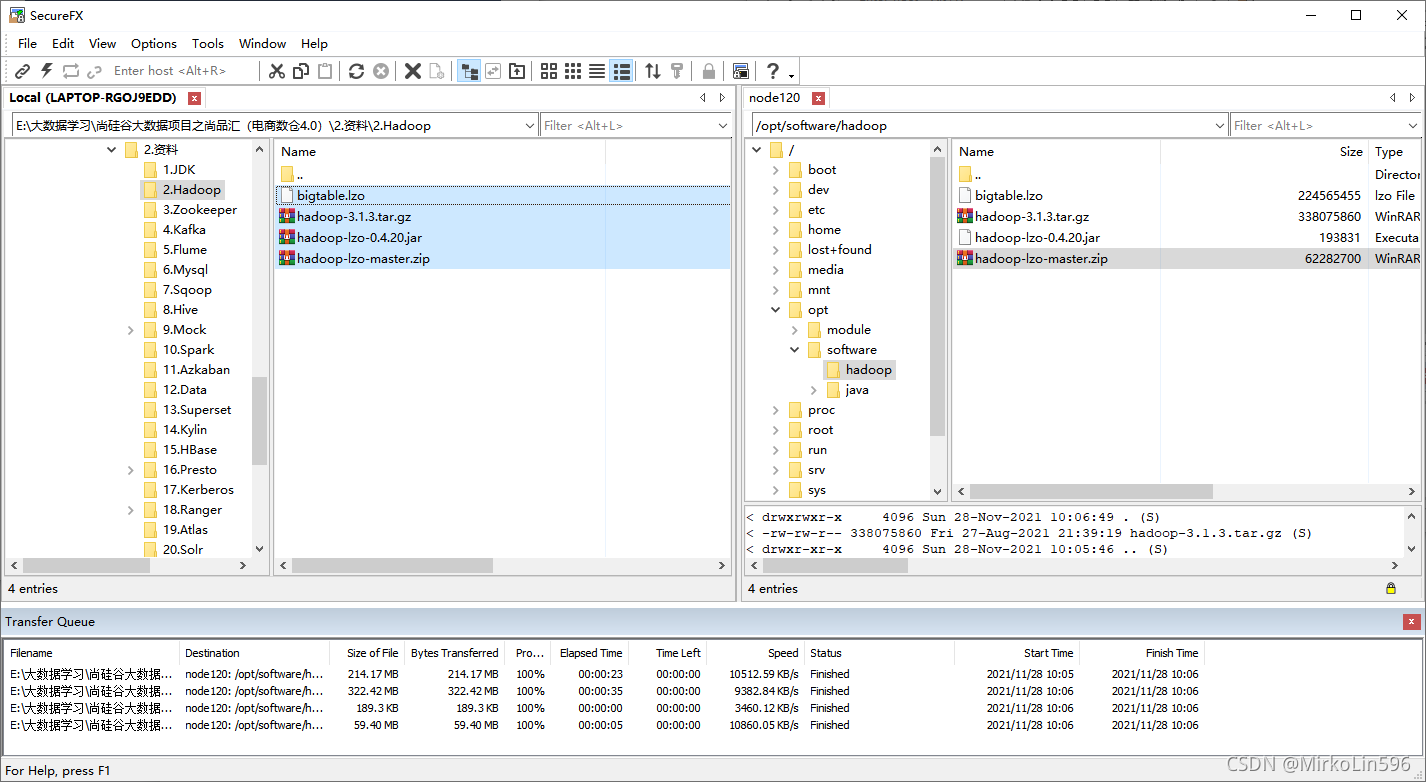This screenshot has width=1426, height=782.
Task: Expand the 16.Presto folder
Action: (x=131, y=470)
